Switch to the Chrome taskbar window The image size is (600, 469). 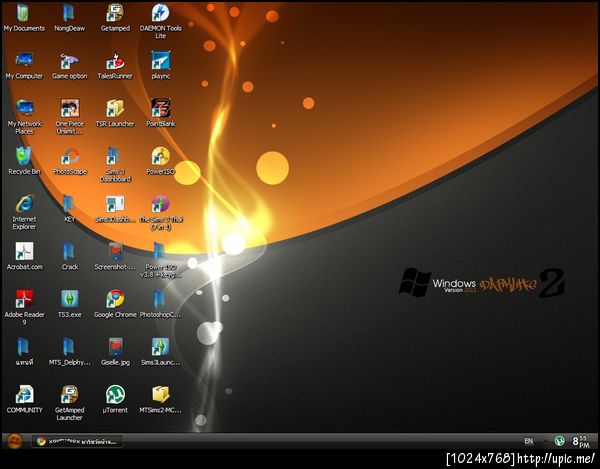(x=77, y=441)
